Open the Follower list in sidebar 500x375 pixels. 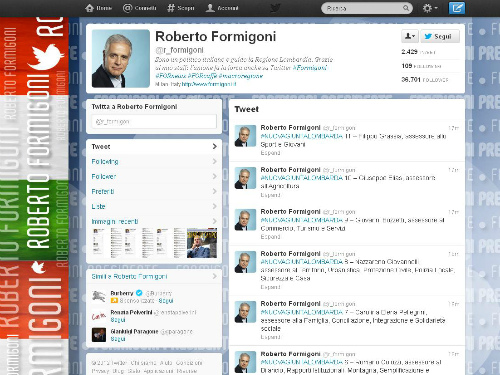154,177
